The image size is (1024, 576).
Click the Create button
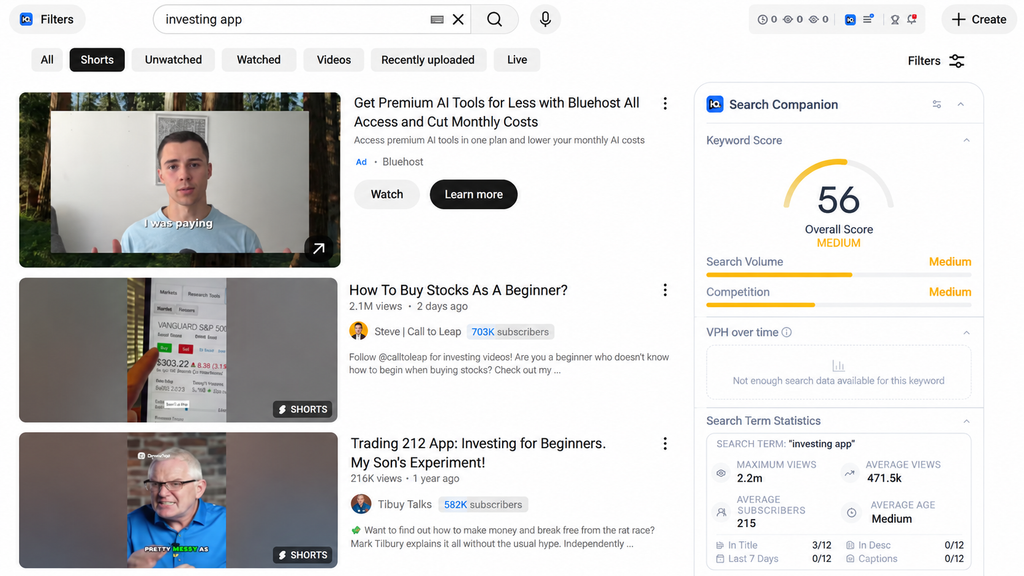tap(979, 20)
